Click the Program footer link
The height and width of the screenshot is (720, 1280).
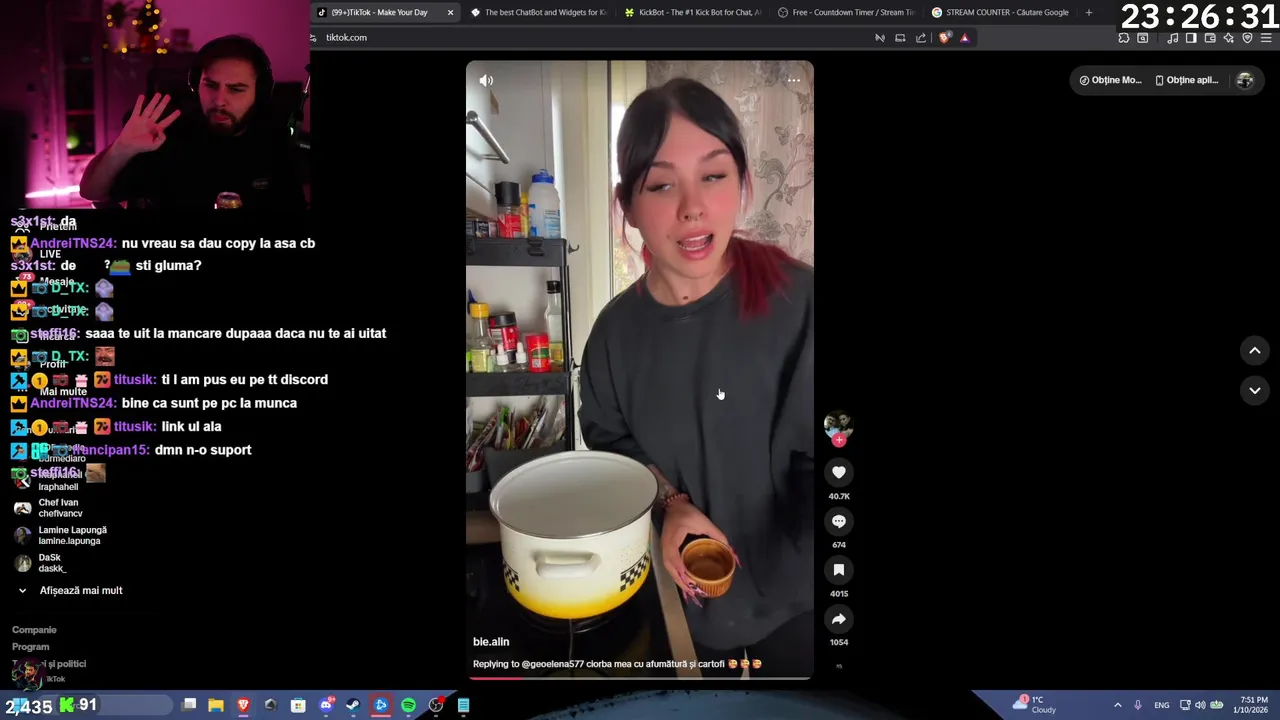30,647
